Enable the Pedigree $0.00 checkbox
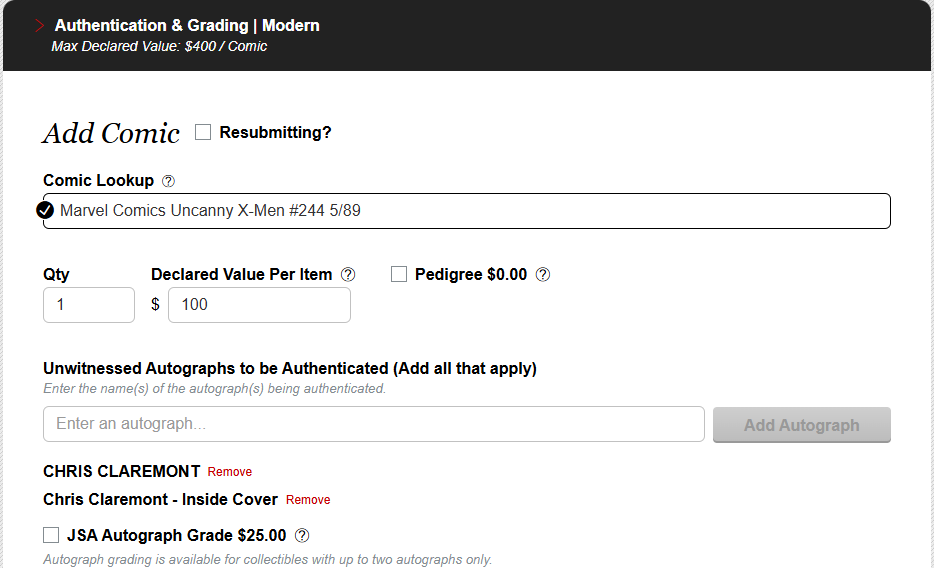Image resolution: width=934 pixels, height=568 pixels. 399,274
